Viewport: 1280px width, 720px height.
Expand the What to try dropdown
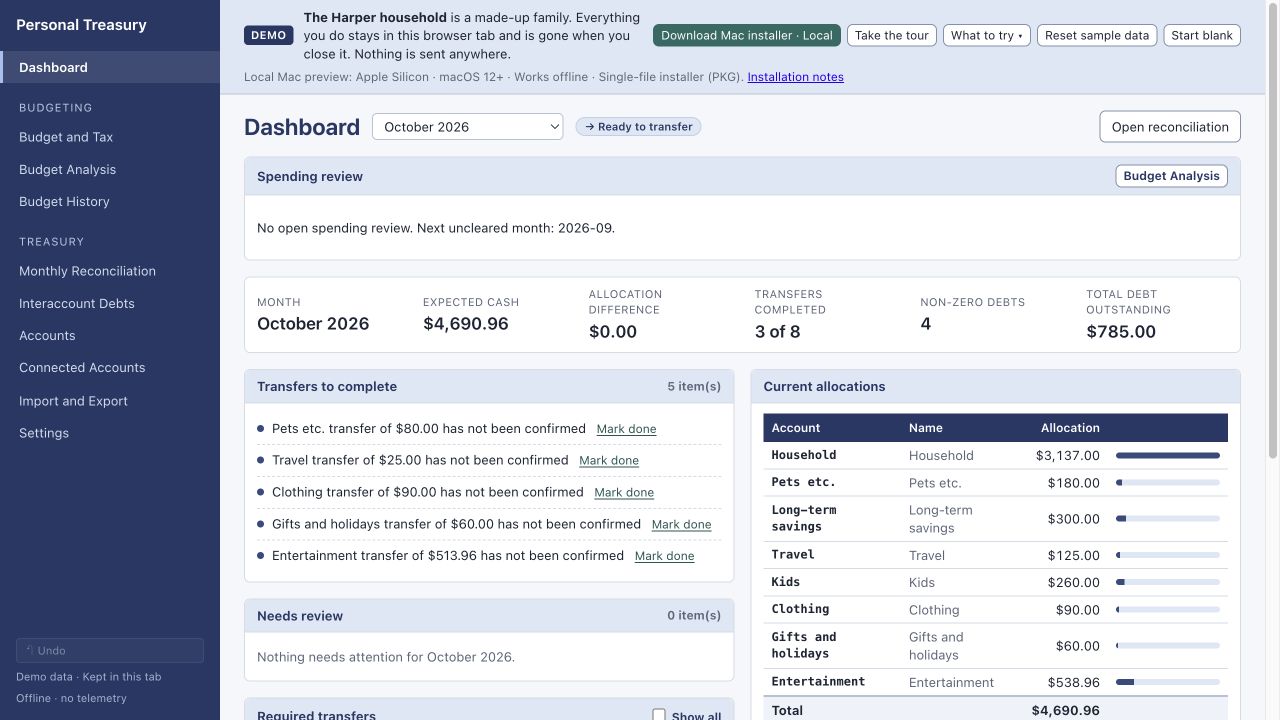(987, 35)
